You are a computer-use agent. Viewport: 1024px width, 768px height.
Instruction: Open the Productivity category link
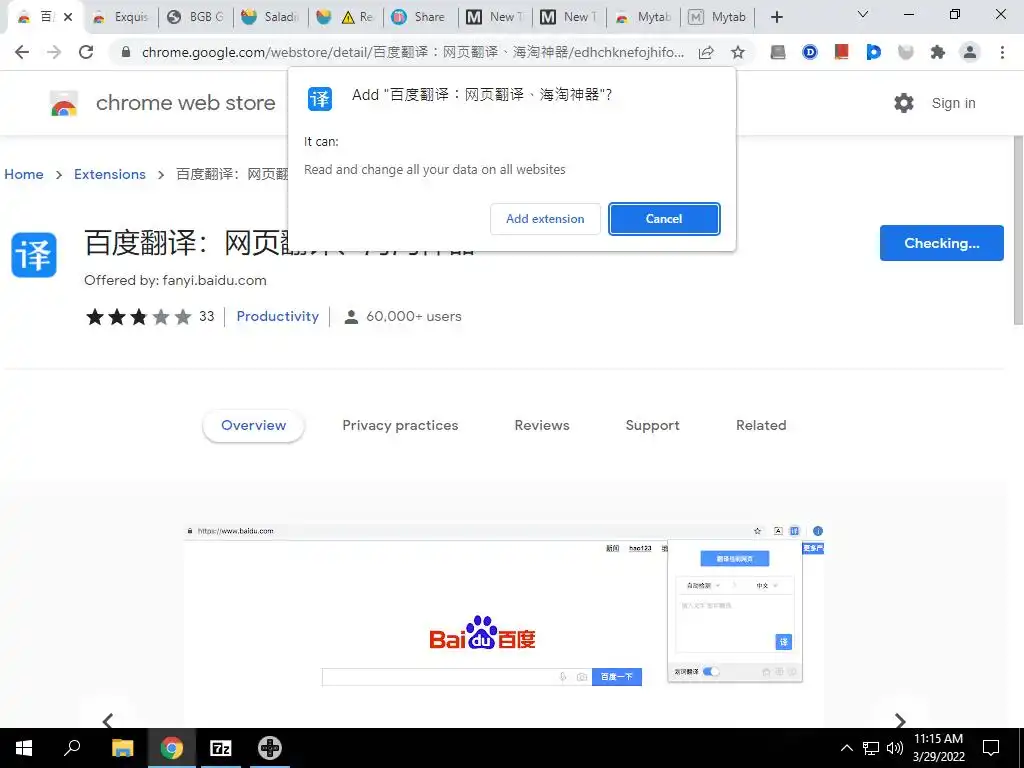click(278, 316)
